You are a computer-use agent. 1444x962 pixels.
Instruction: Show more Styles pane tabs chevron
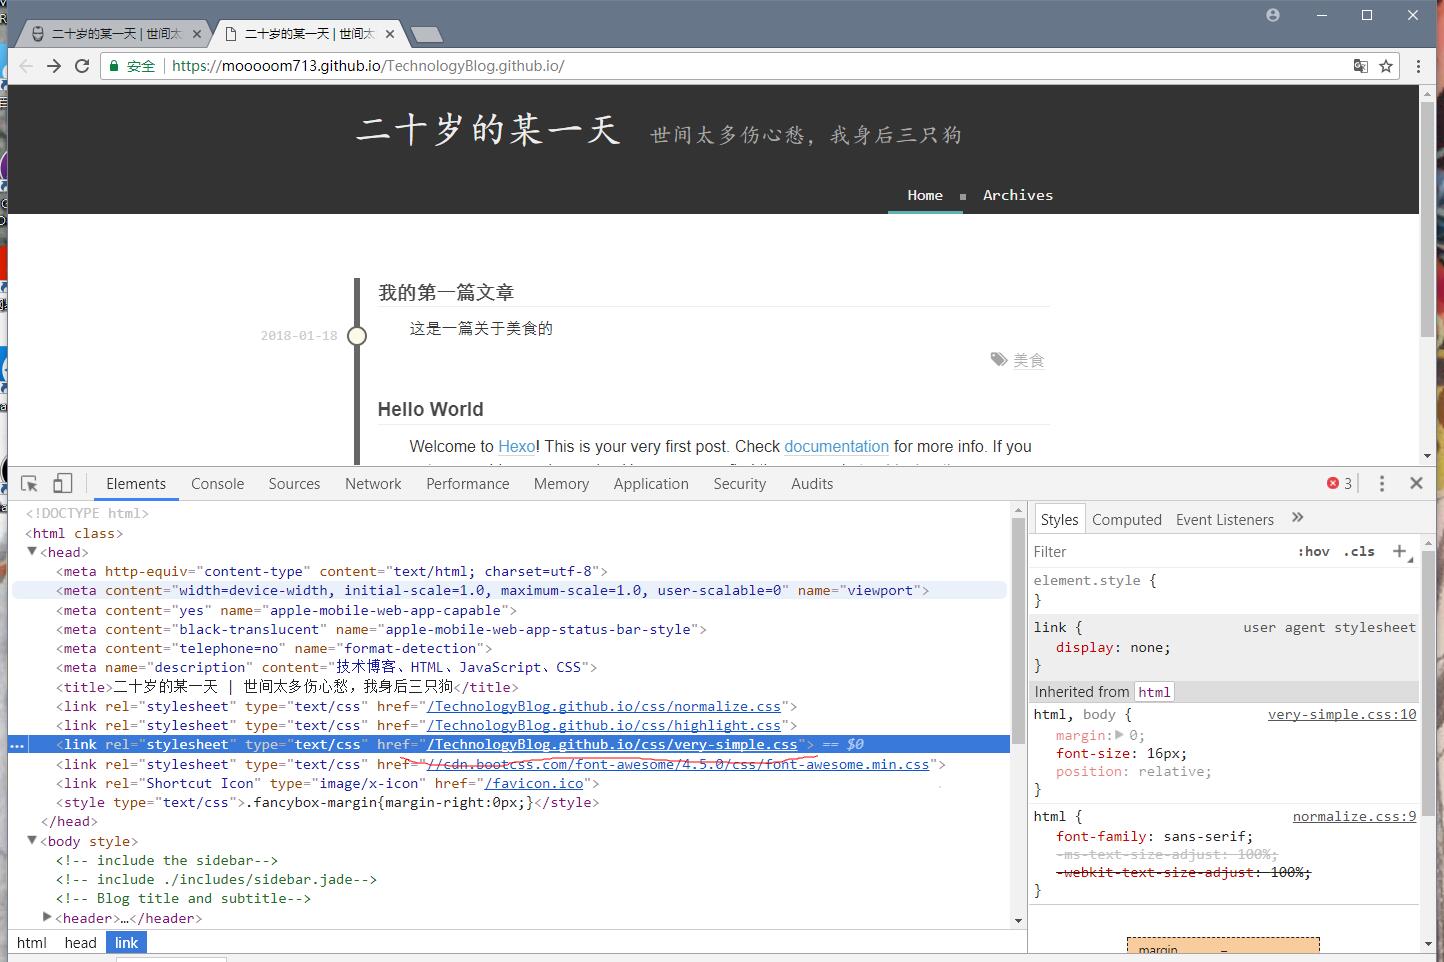pos(1298,518)
